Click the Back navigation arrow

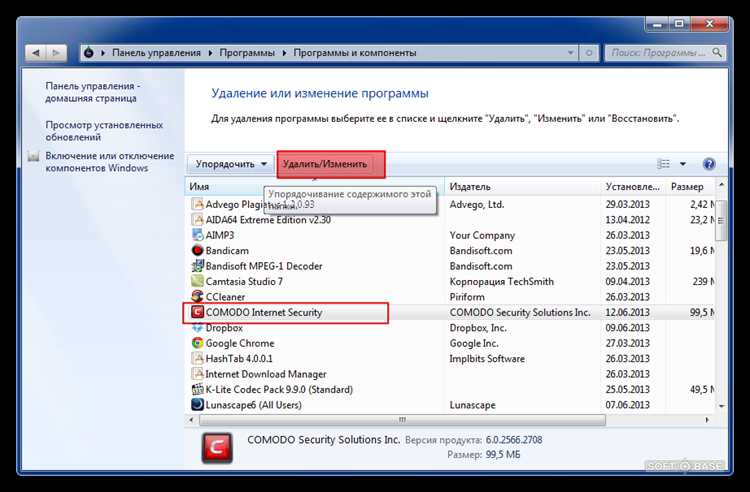pyautogui.click(x=36, y=53)
